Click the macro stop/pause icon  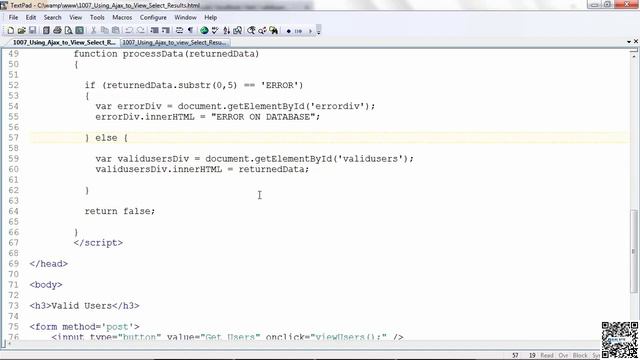pos(298,31)
